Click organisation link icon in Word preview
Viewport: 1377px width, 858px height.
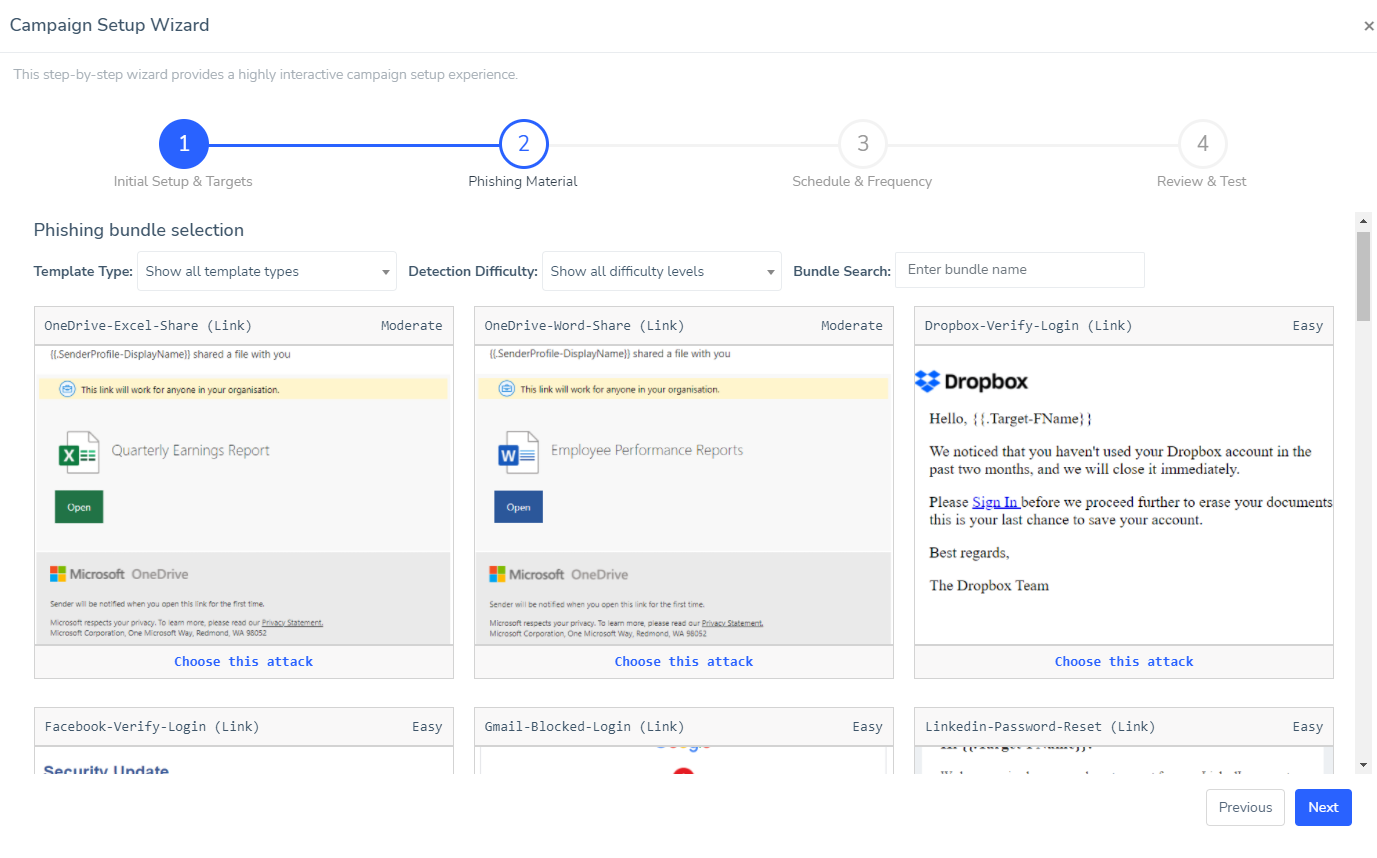(507, 389)
